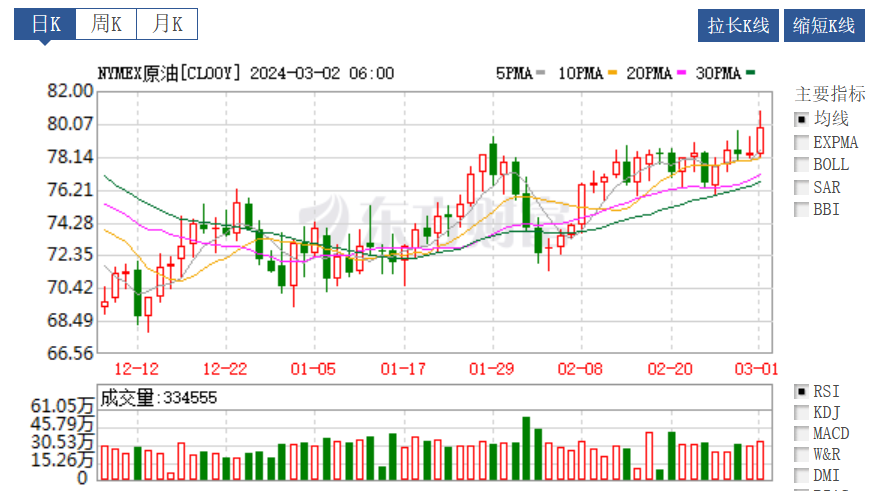The height and width of the screenshot is (491, 884).
Task: Click the 01-29 date axis label
Action: pyautogui.click(x=492, y=369)
